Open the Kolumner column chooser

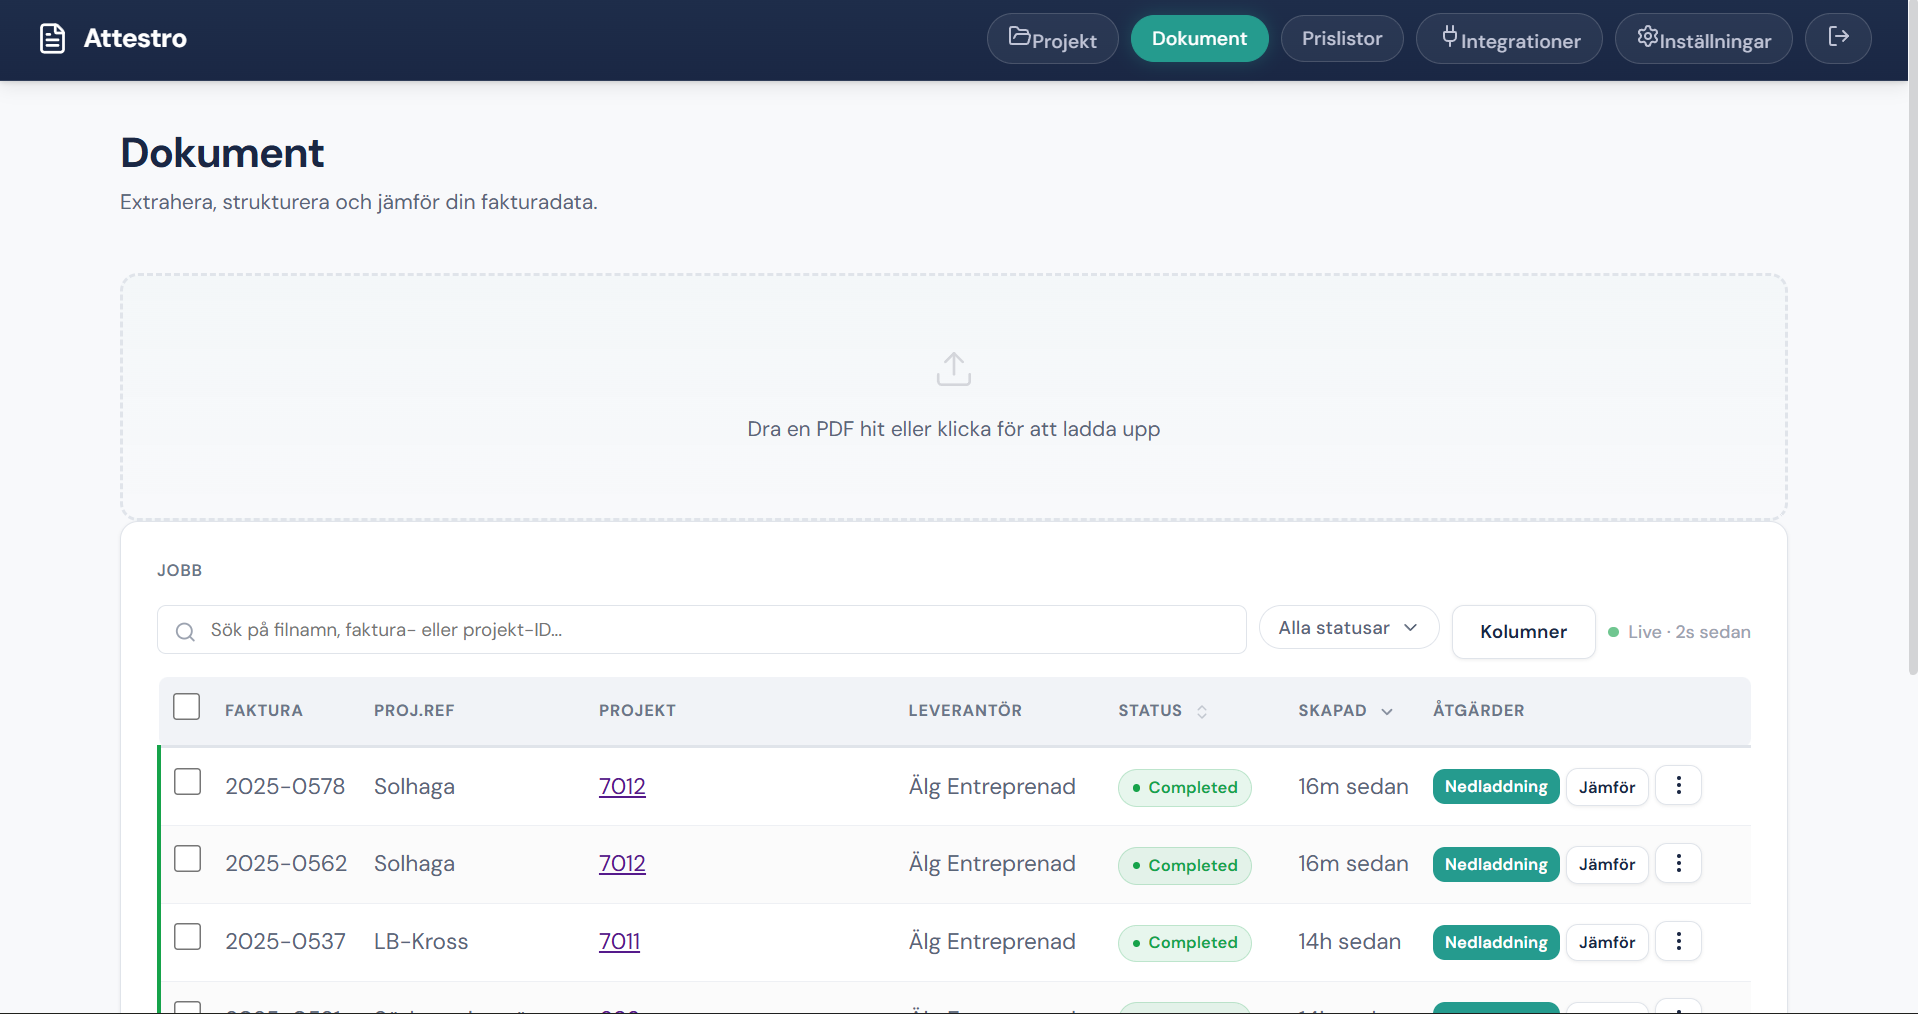[x=1522, y=632]
